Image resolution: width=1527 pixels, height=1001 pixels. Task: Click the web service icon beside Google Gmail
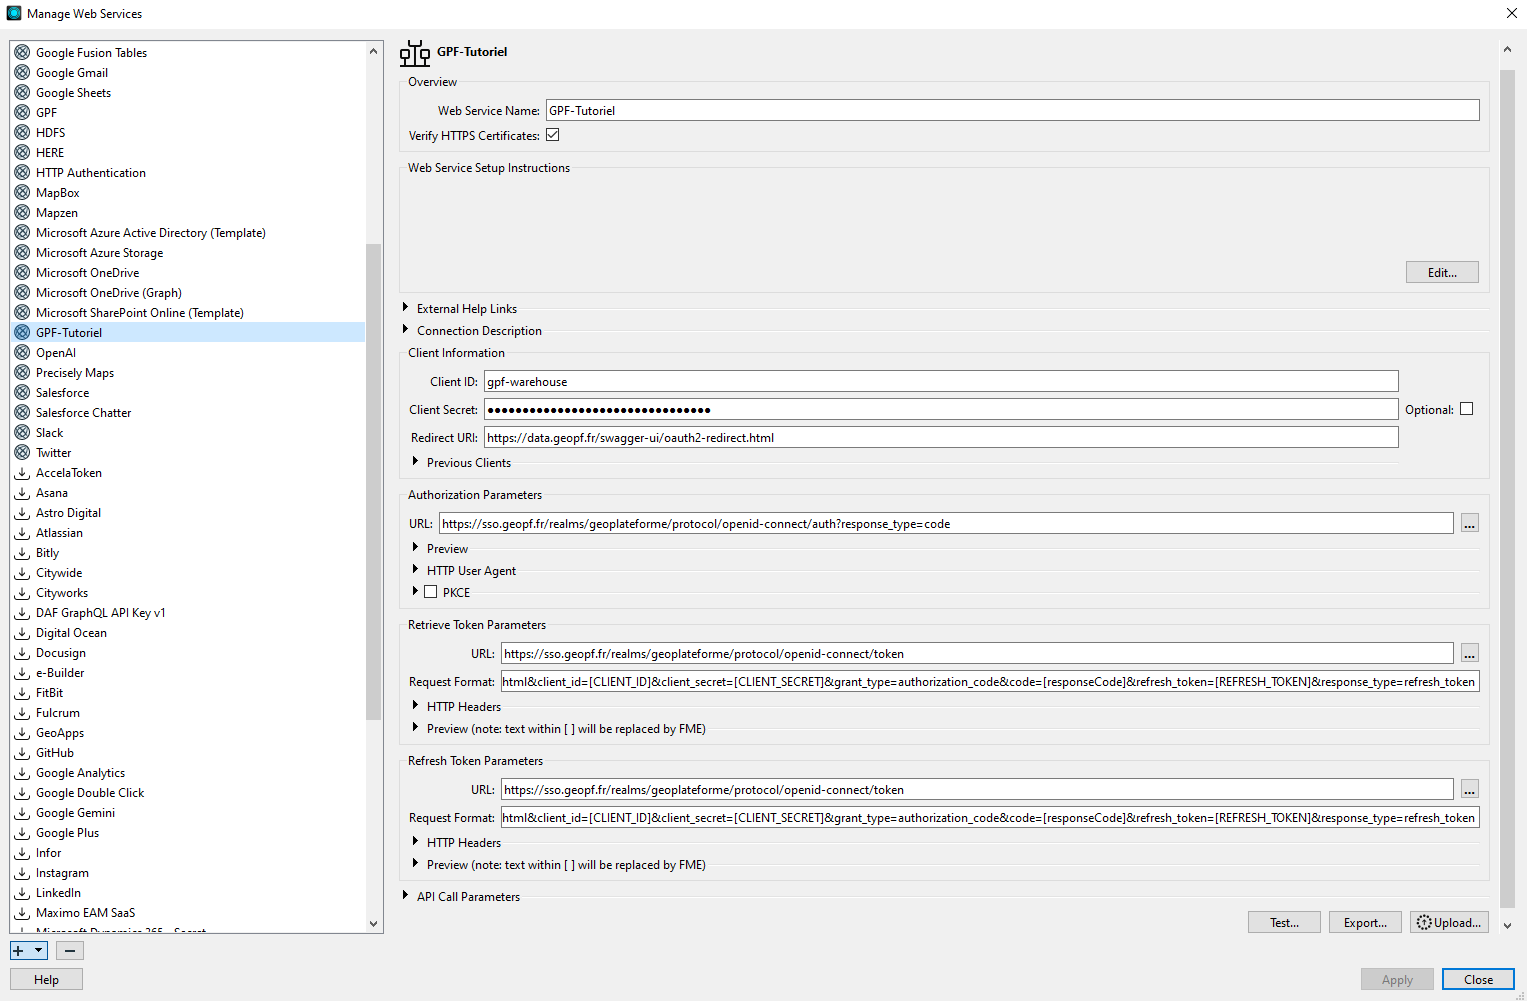tap(22, 73)
